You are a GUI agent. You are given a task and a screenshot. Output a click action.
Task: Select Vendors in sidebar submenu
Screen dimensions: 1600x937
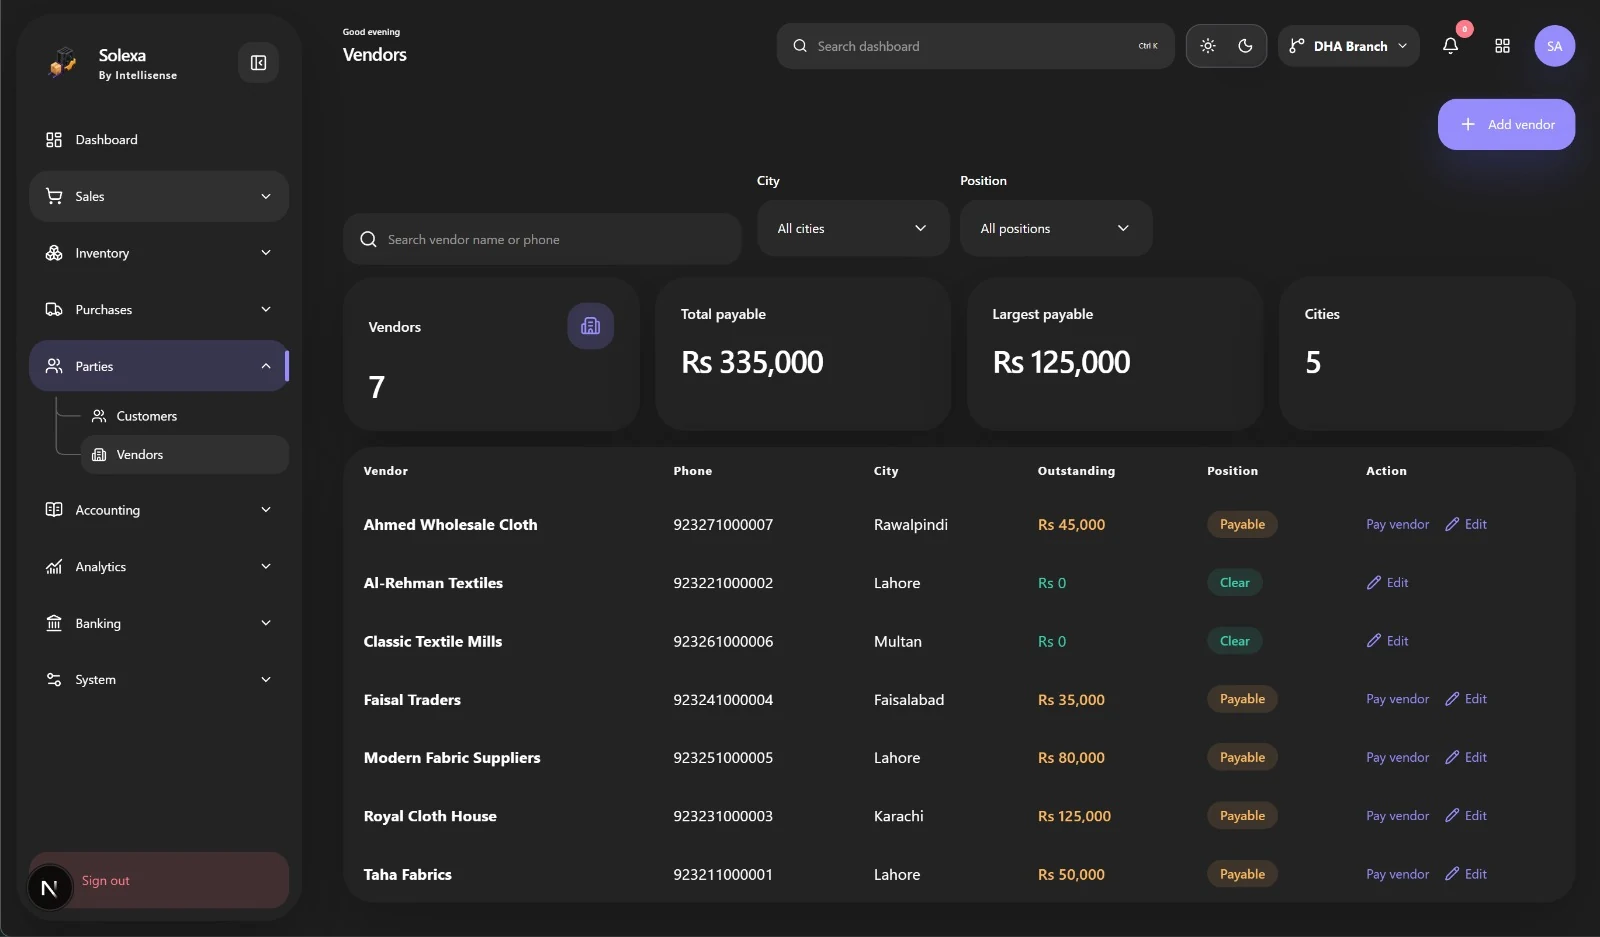click(185, 454)
